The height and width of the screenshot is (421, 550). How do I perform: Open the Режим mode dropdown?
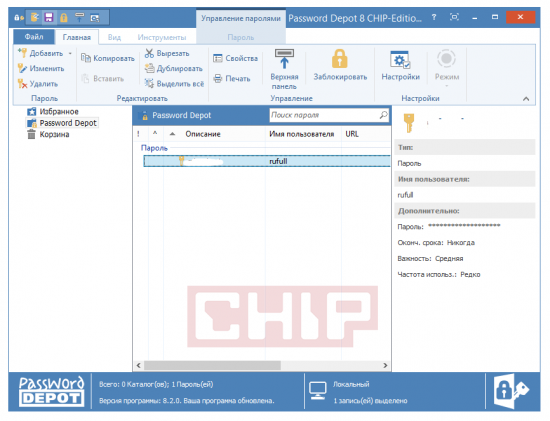pos(447,68)
